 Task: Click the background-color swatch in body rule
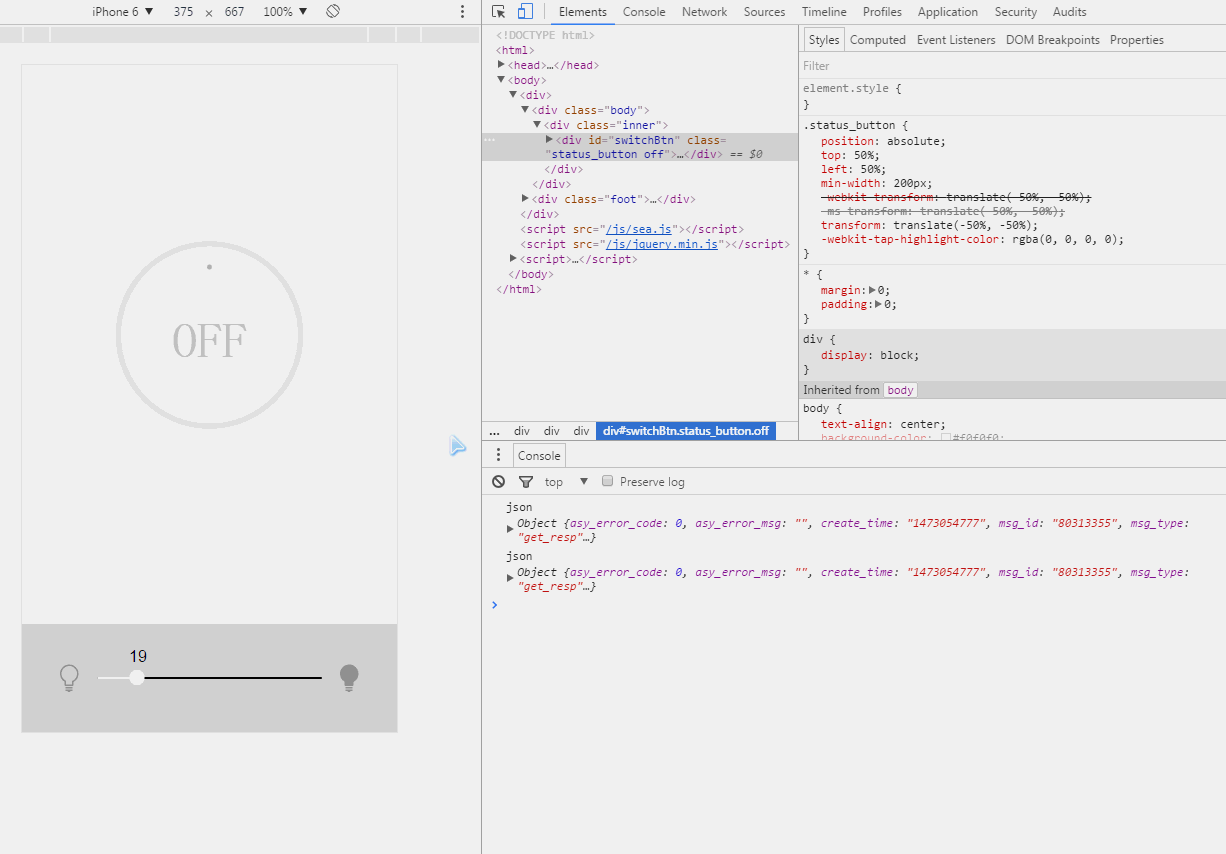click(x=946, y=438)
